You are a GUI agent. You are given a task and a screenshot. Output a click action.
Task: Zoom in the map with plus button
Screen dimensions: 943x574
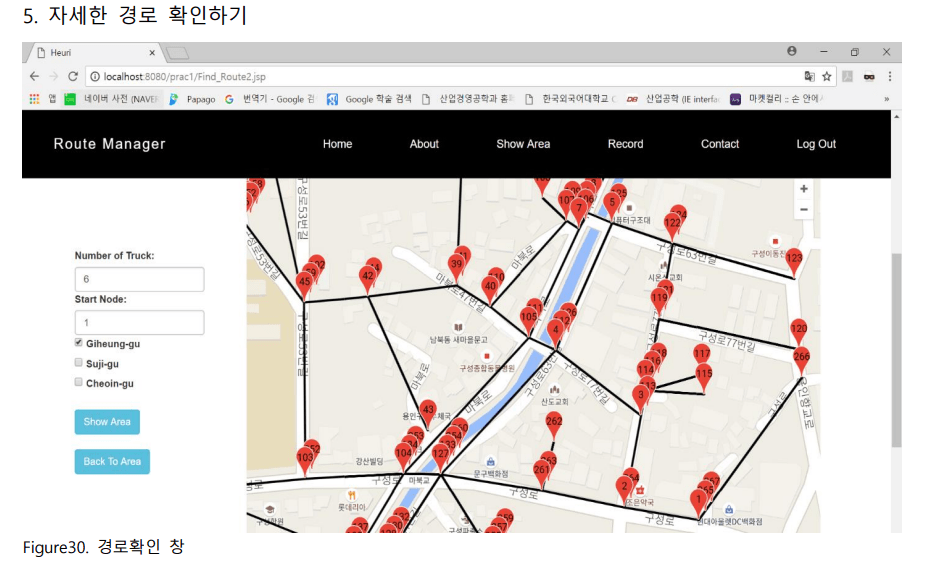(x=804, y=189)
